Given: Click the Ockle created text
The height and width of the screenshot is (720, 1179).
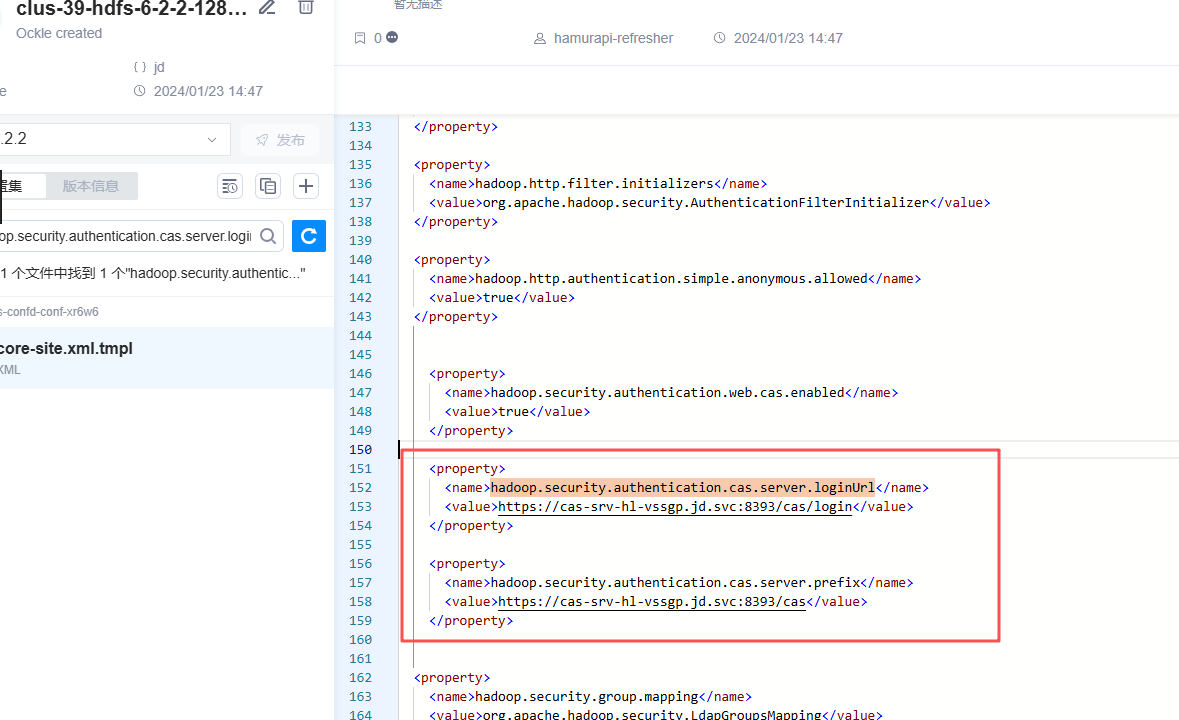Looking at the screenshot, I should 59,33.
